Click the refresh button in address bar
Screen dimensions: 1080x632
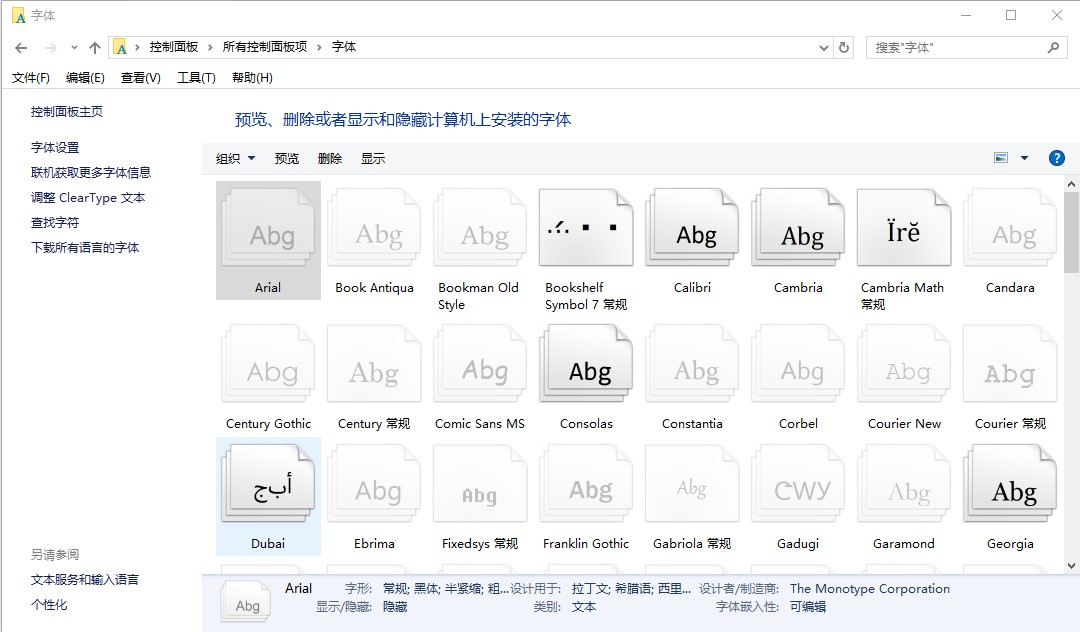[x=844, y=48]
